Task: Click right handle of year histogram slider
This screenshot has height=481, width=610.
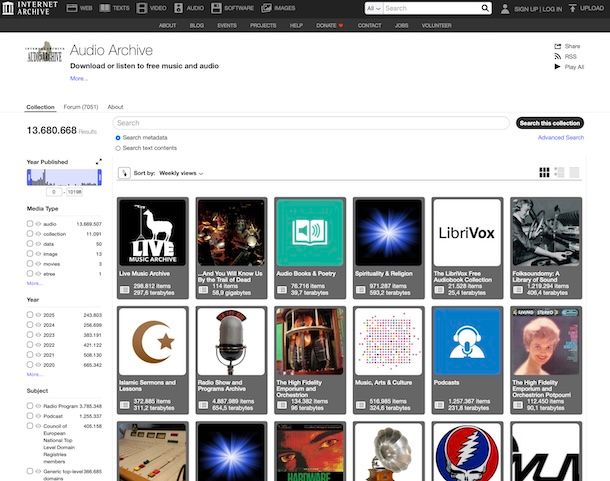Action: click(x=100, y=177)
